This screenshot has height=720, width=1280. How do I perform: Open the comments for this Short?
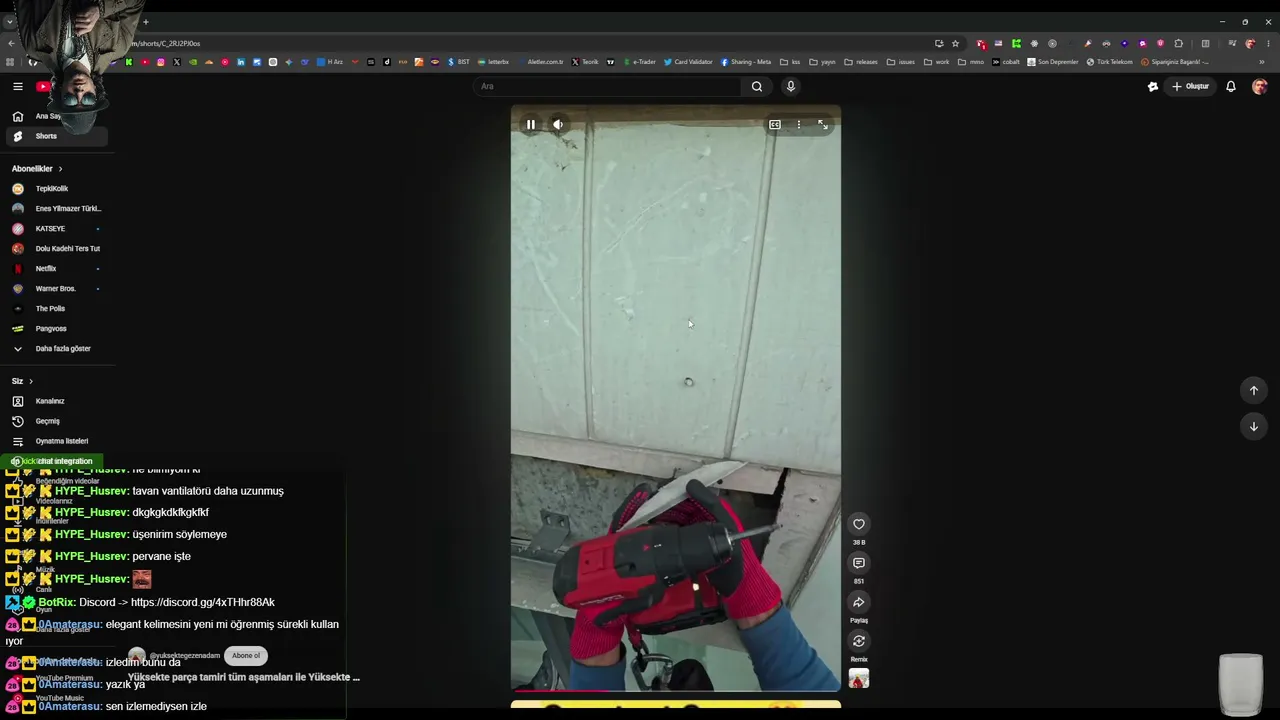858,563
